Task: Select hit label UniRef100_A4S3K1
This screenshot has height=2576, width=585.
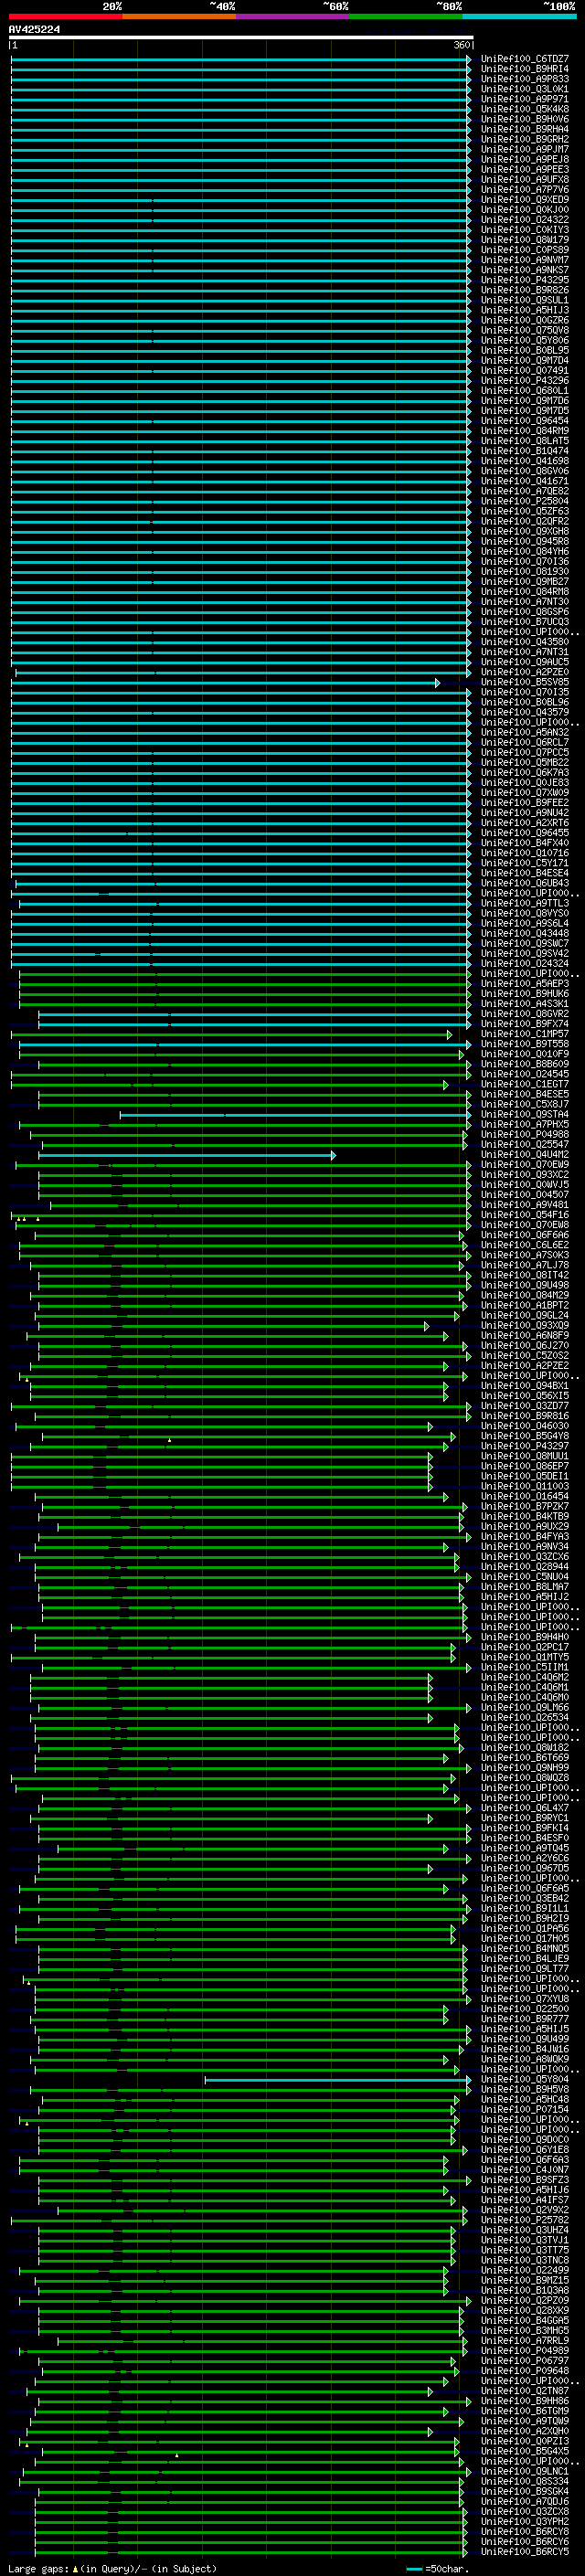Action: pos(525,1004)
